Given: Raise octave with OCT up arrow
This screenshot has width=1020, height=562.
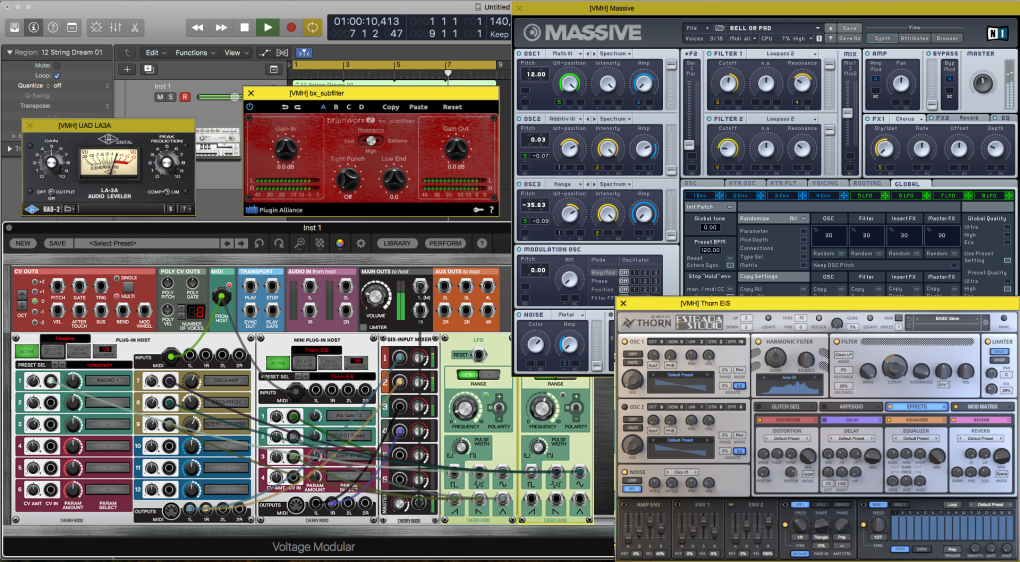Looking at the screenshot, I should [x=23, y=295].
